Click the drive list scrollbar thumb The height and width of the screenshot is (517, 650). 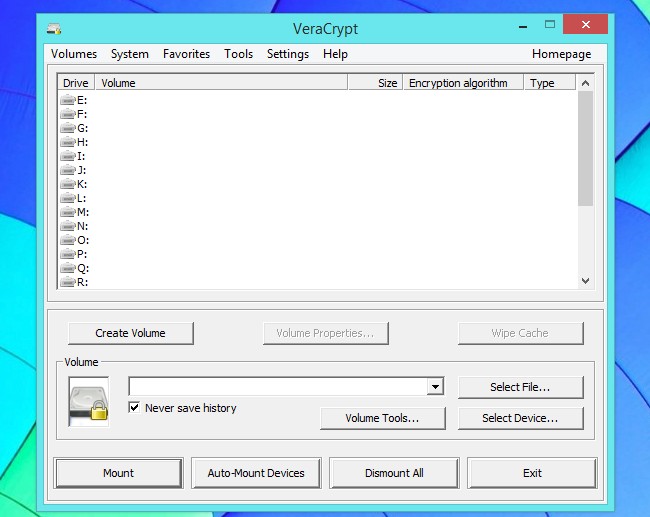tap(585, 148)
